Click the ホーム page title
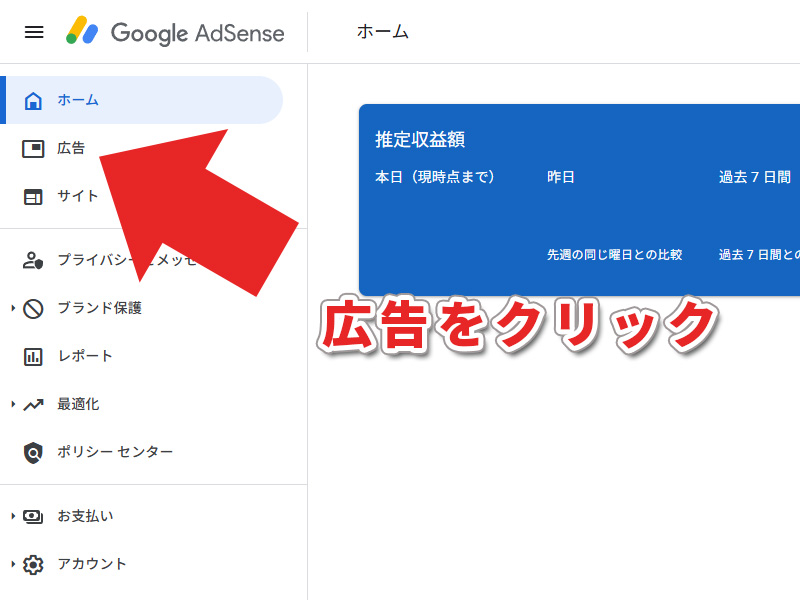Image resolution: width=800 pixels, height=600 pixels. click(383, 32)
